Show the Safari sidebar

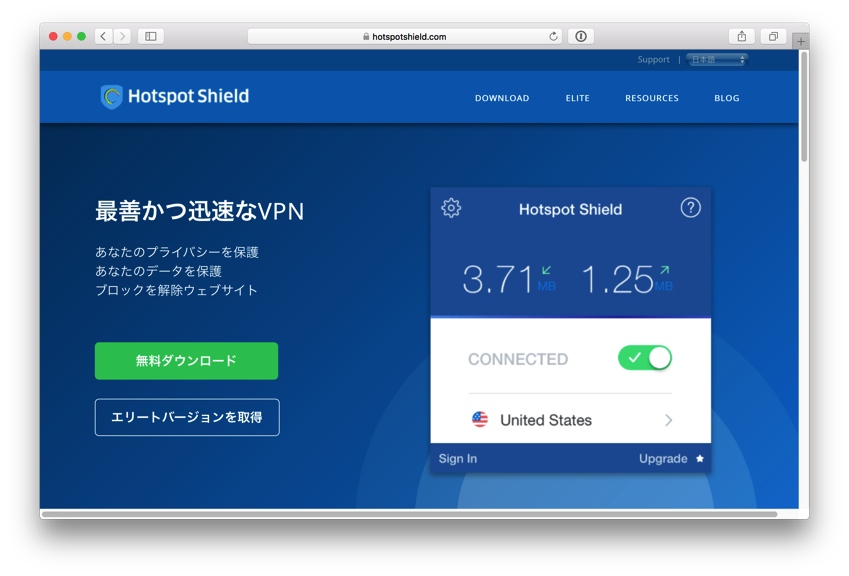click(x=151, y=36)
